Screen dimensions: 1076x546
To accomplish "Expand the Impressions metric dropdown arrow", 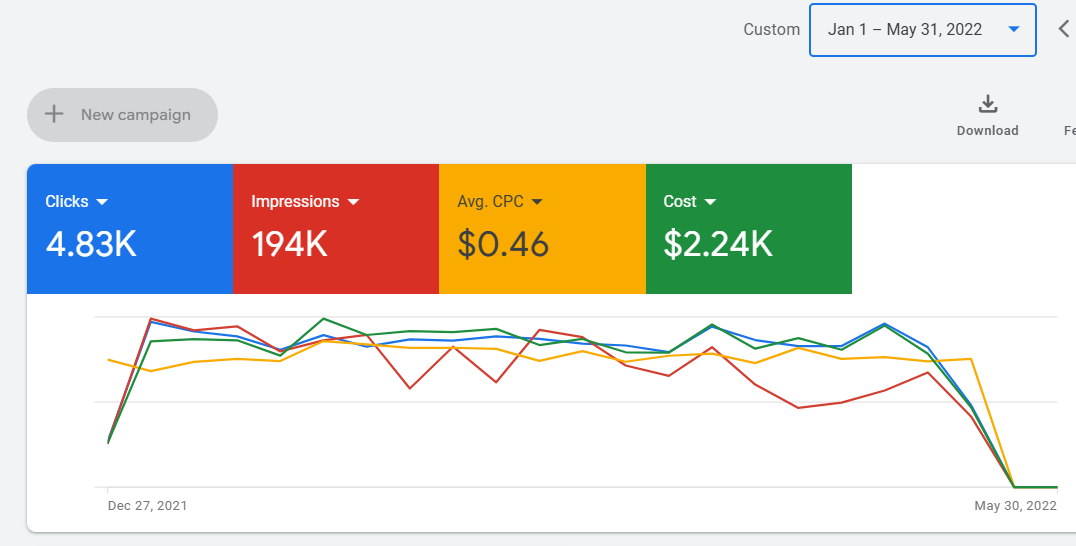I will point(353,202).
